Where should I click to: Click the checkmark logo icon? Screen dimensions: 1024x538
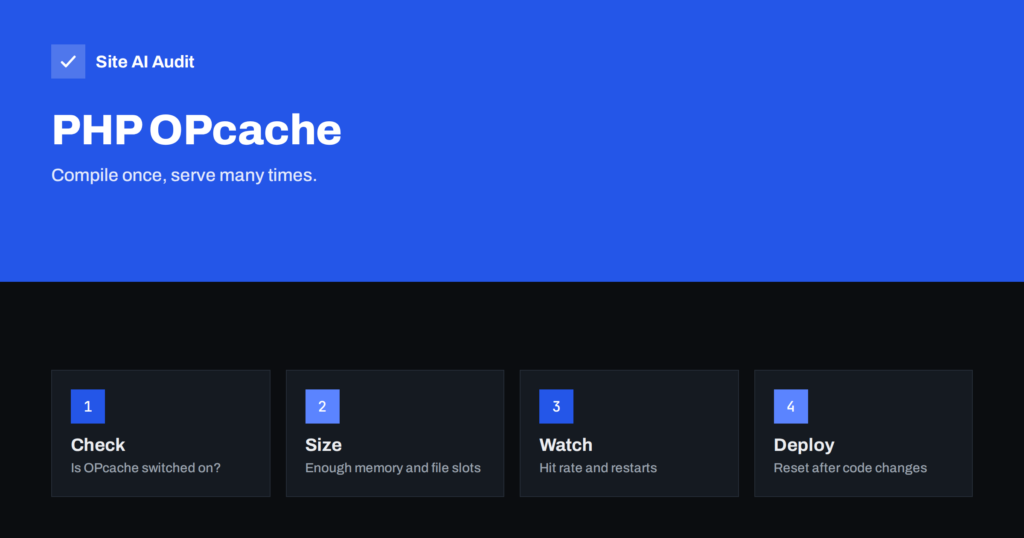coord(68,61)
